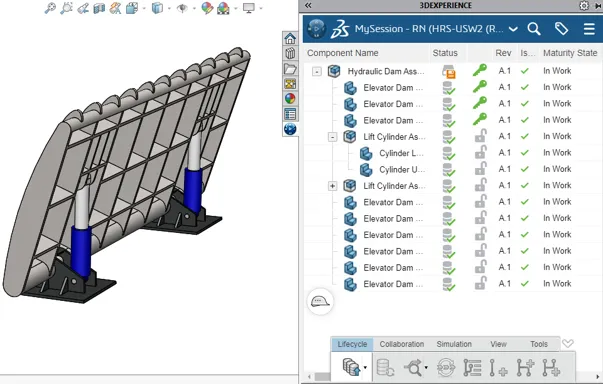Open the Custom Properties task pane tab
This screenshot has height=384, width=603.
click(x=290, y=114)
